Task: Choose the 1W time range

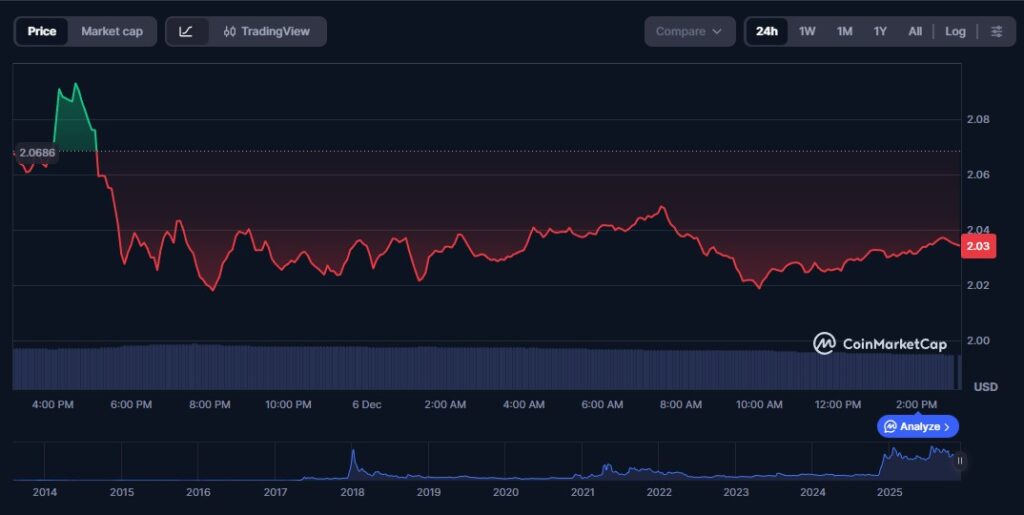Action: (807, 31)
